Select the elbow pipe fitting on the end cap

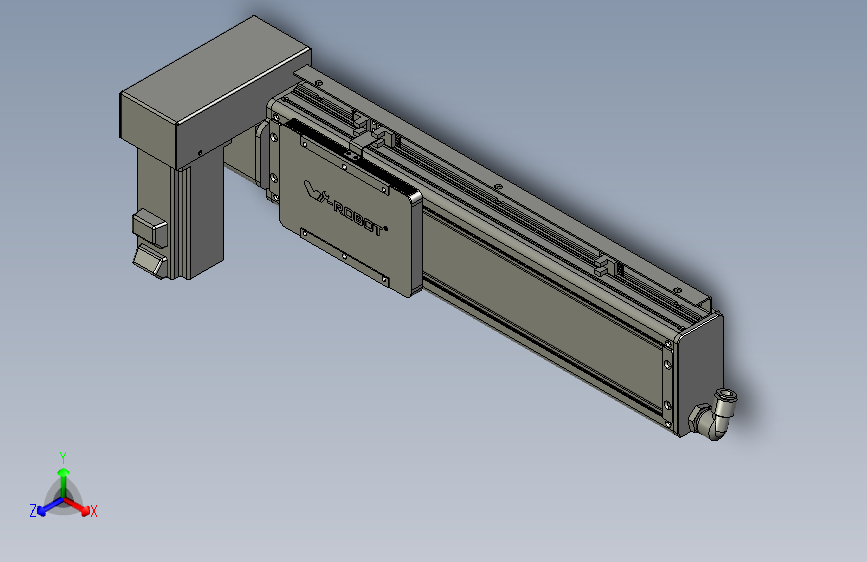(713, 415)
